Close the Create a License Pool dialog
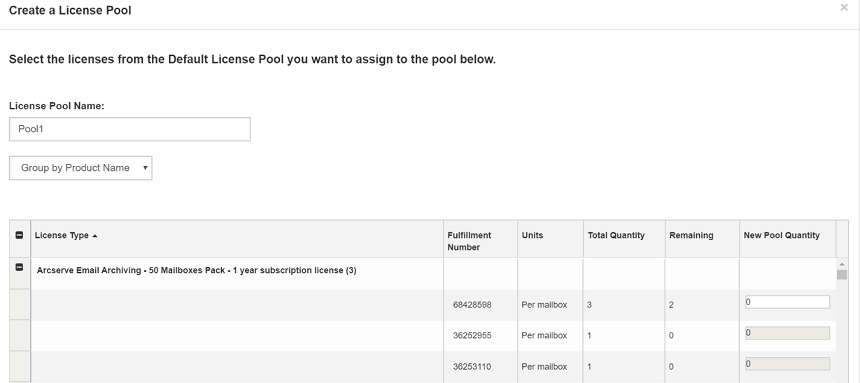860x383 pixels. tap(844, 8)
